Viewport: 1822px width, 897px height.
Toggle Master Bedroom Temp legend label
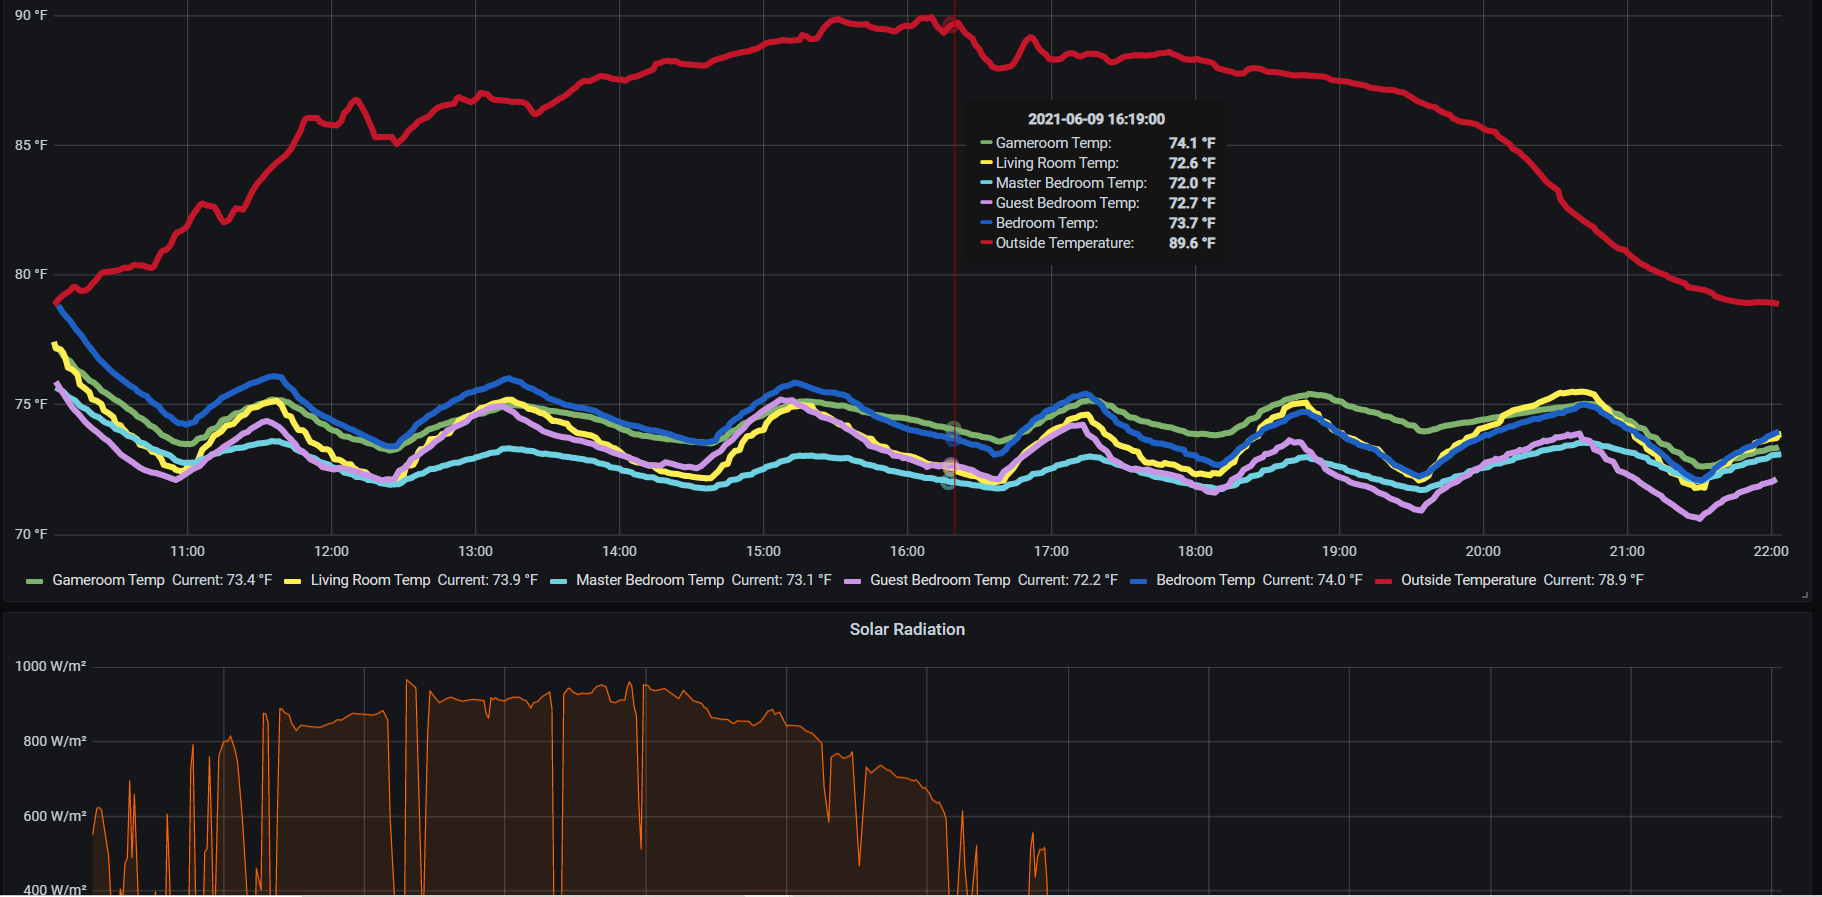[x=649, y=580]
